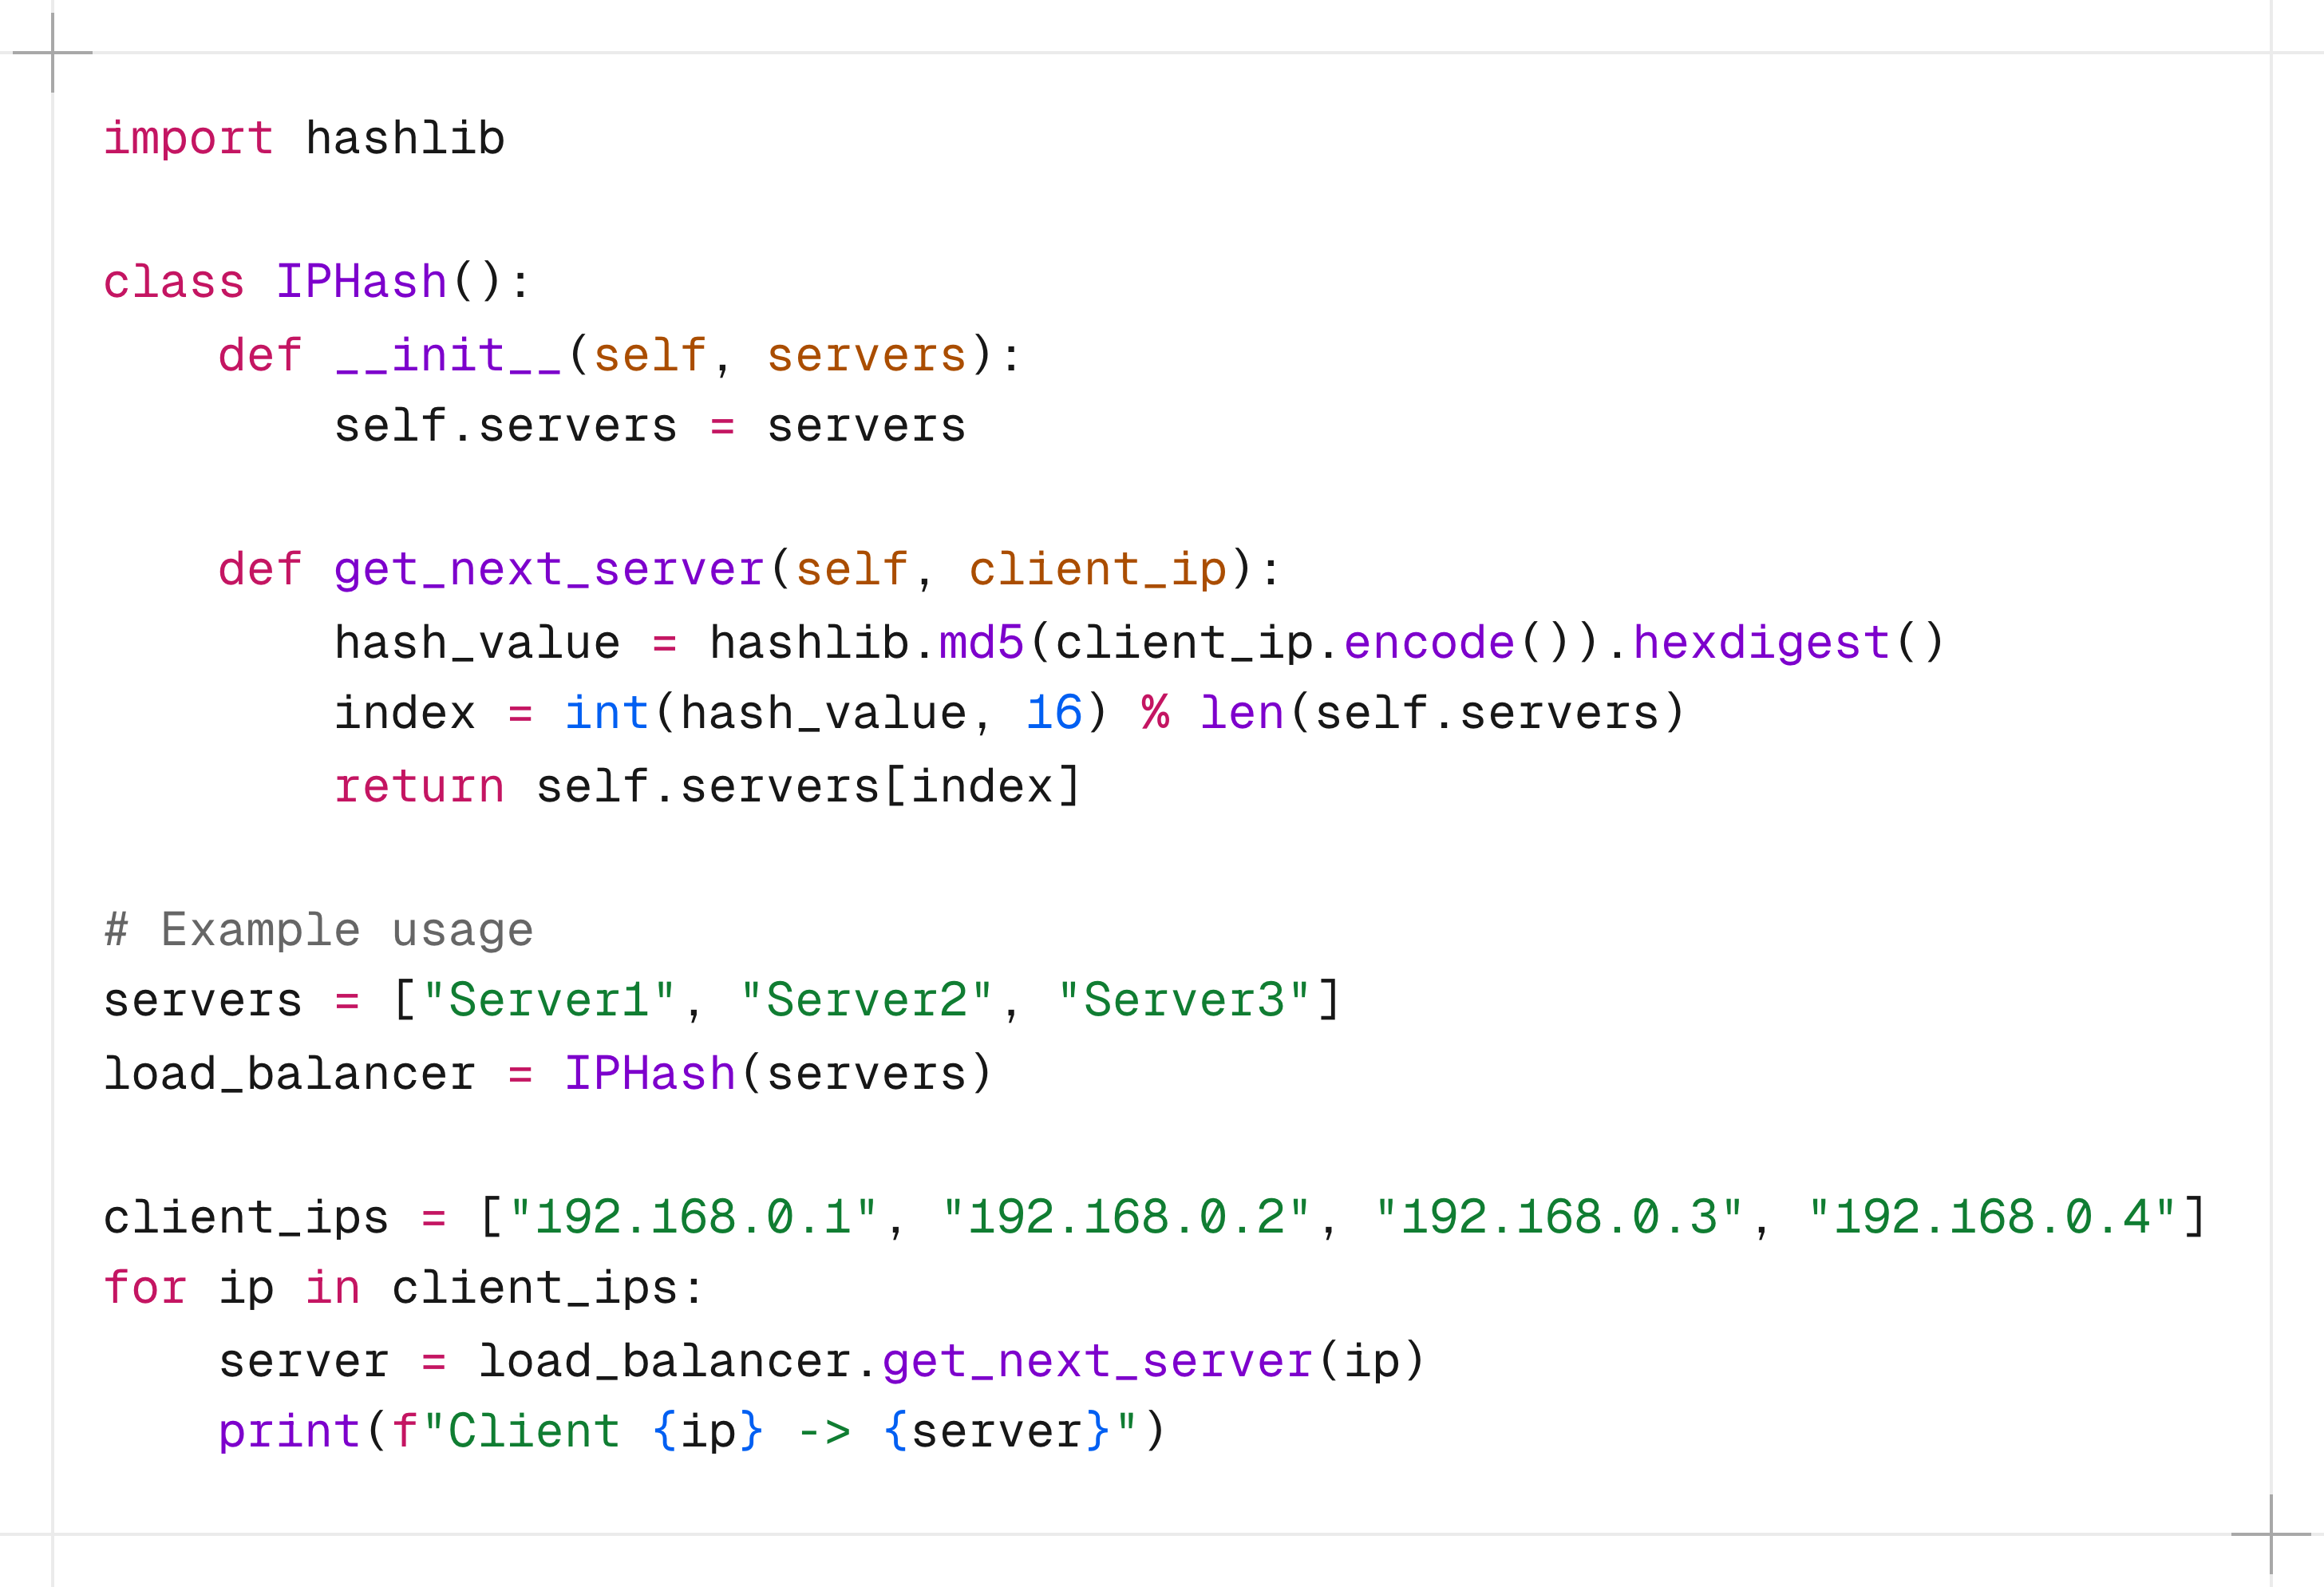Click the hashlib module name in the import
Screen dimensions: 2324x1587
tap(405, 138)
